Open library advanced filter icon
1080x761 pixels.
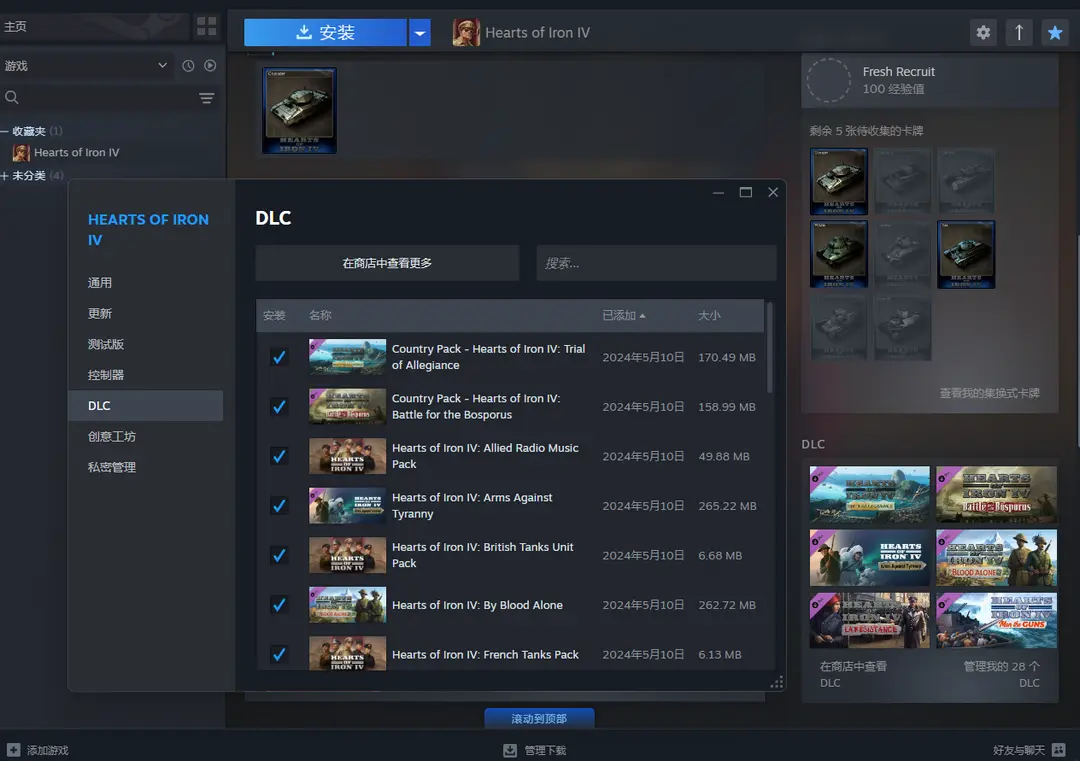click(207, 98)
